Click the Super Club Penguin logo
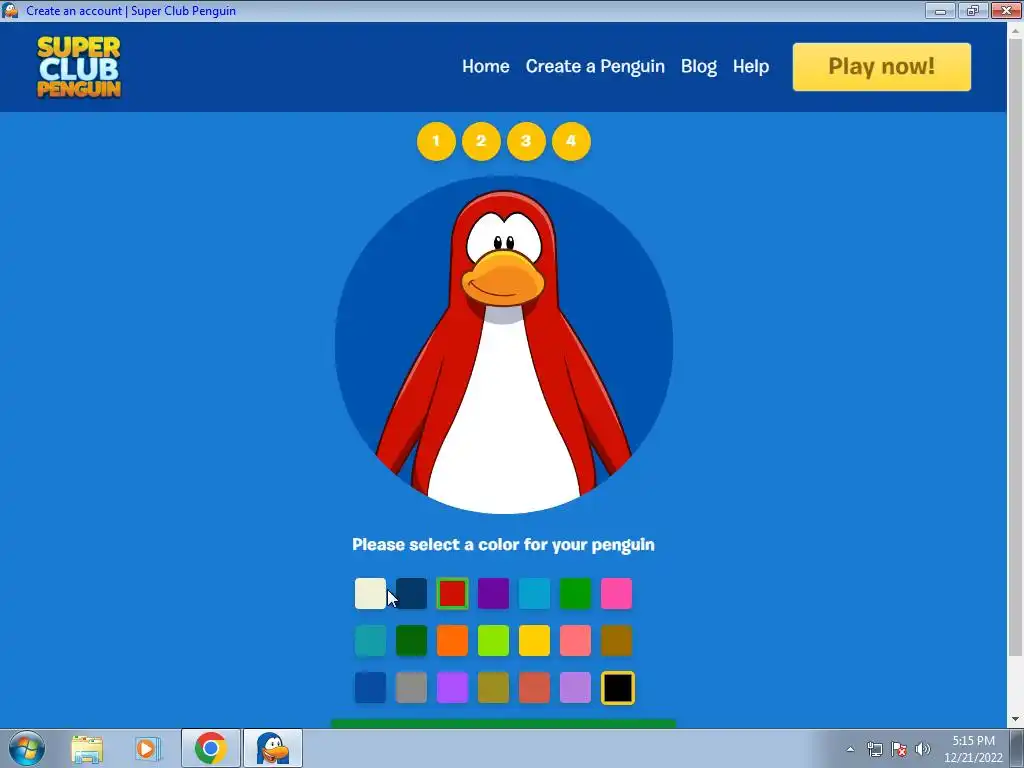 click(79, 67)
